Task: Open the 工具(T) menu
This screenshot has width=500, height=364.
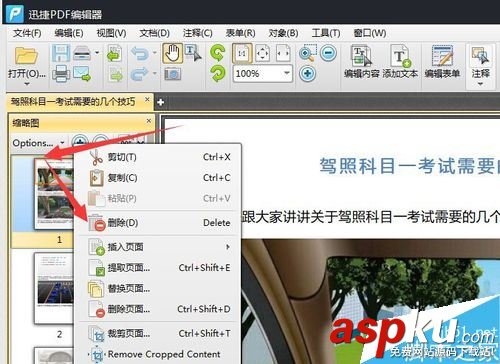Action: tap(326, 33)
